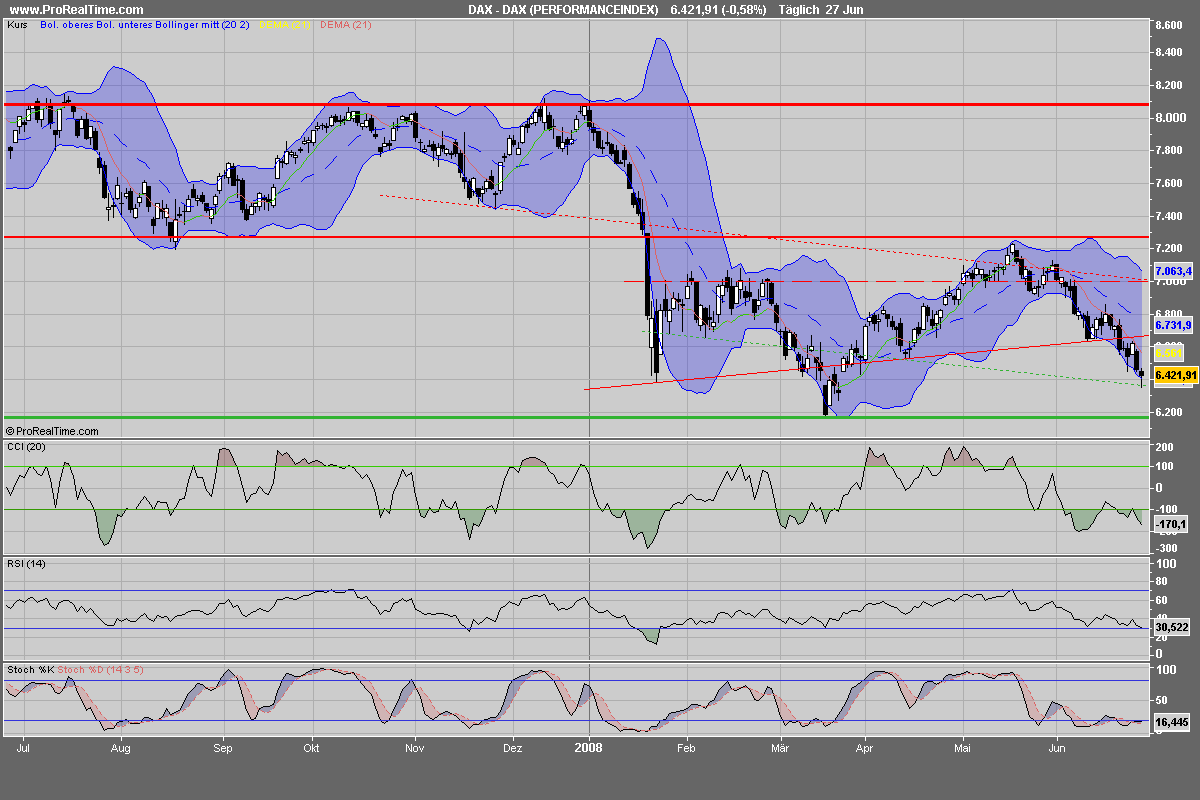Click the Feb month label on time axis

[x=686, y=746]
